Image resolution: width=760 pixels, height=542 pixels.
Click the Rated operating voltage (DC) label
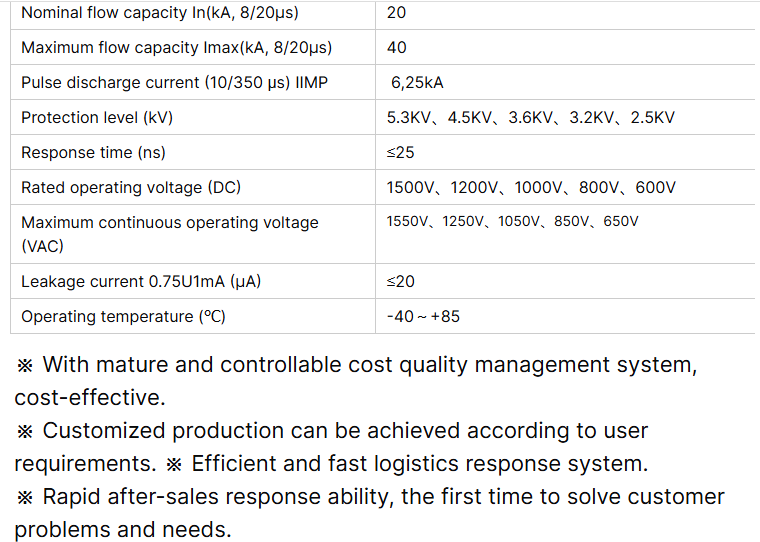coord(131,188)
